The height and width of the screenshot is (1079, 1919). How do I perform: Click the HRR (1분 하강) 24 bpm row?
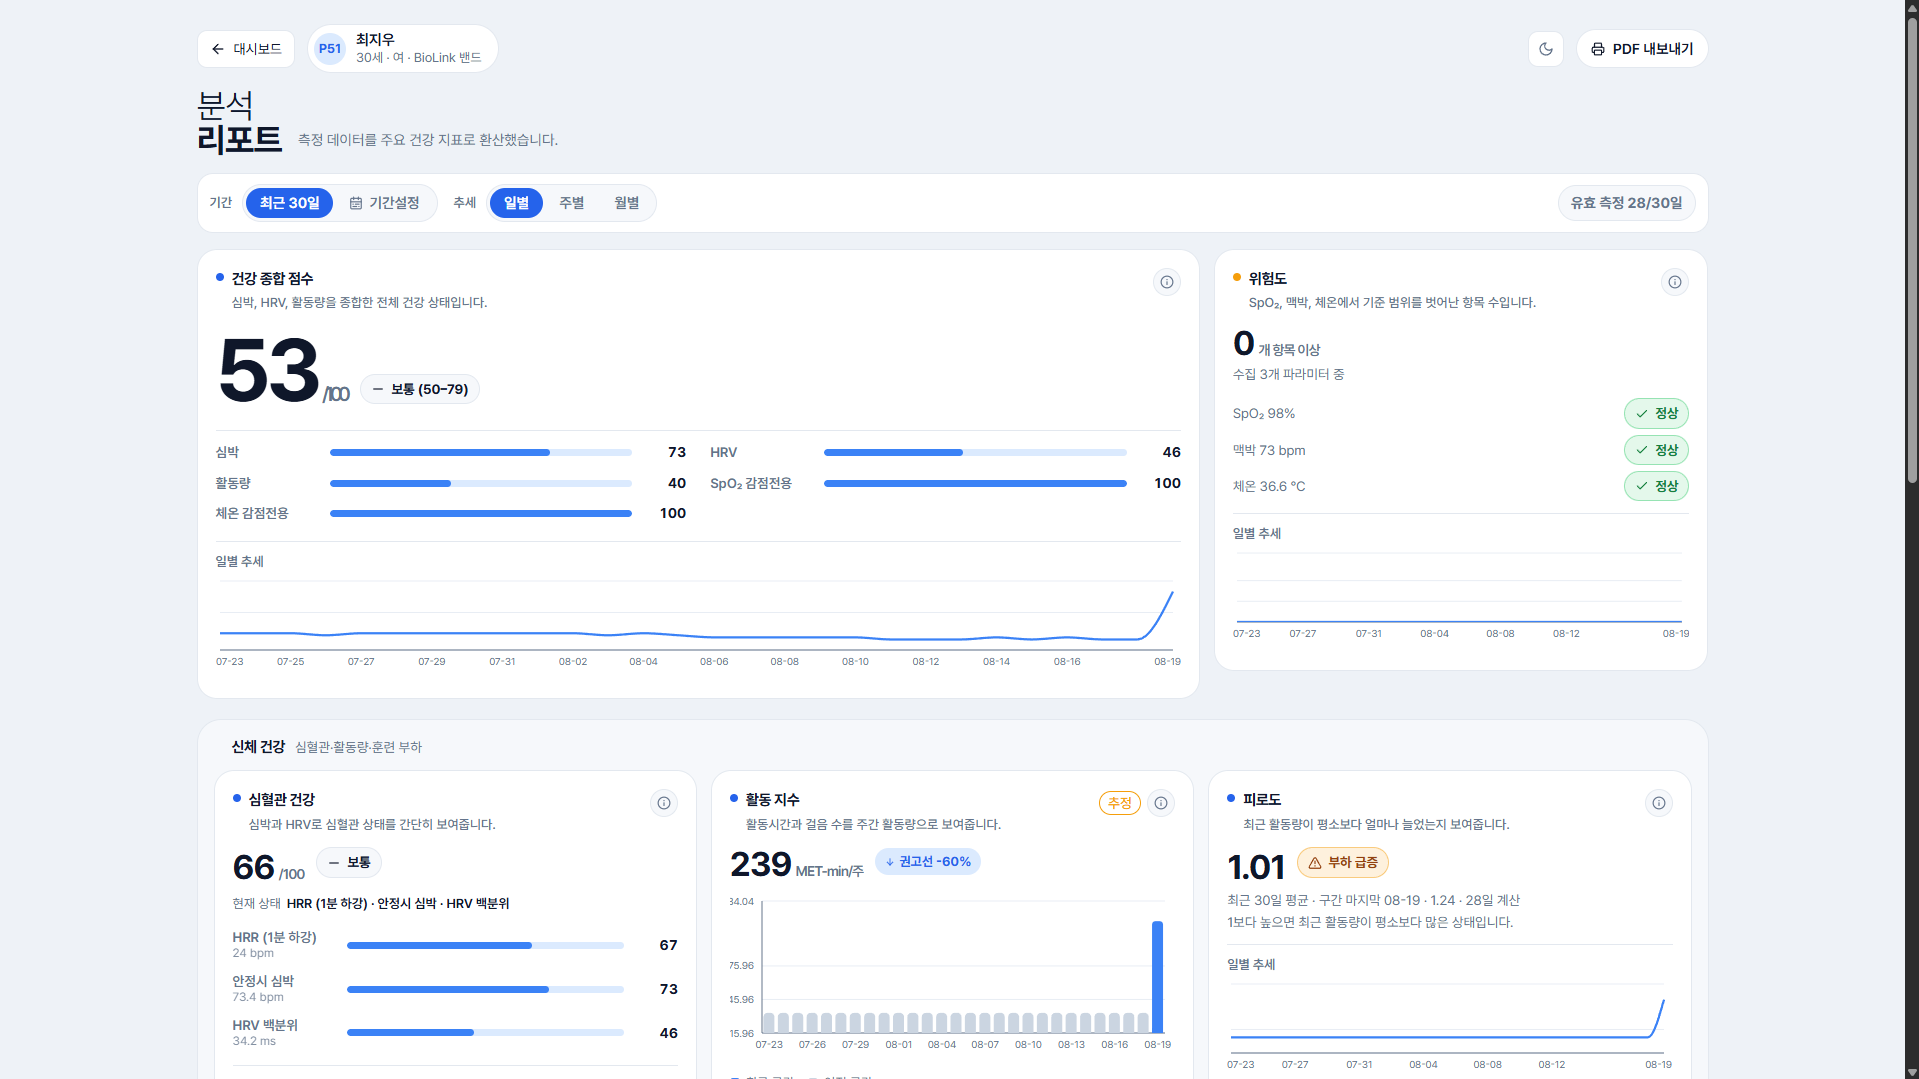click(455, 945)
